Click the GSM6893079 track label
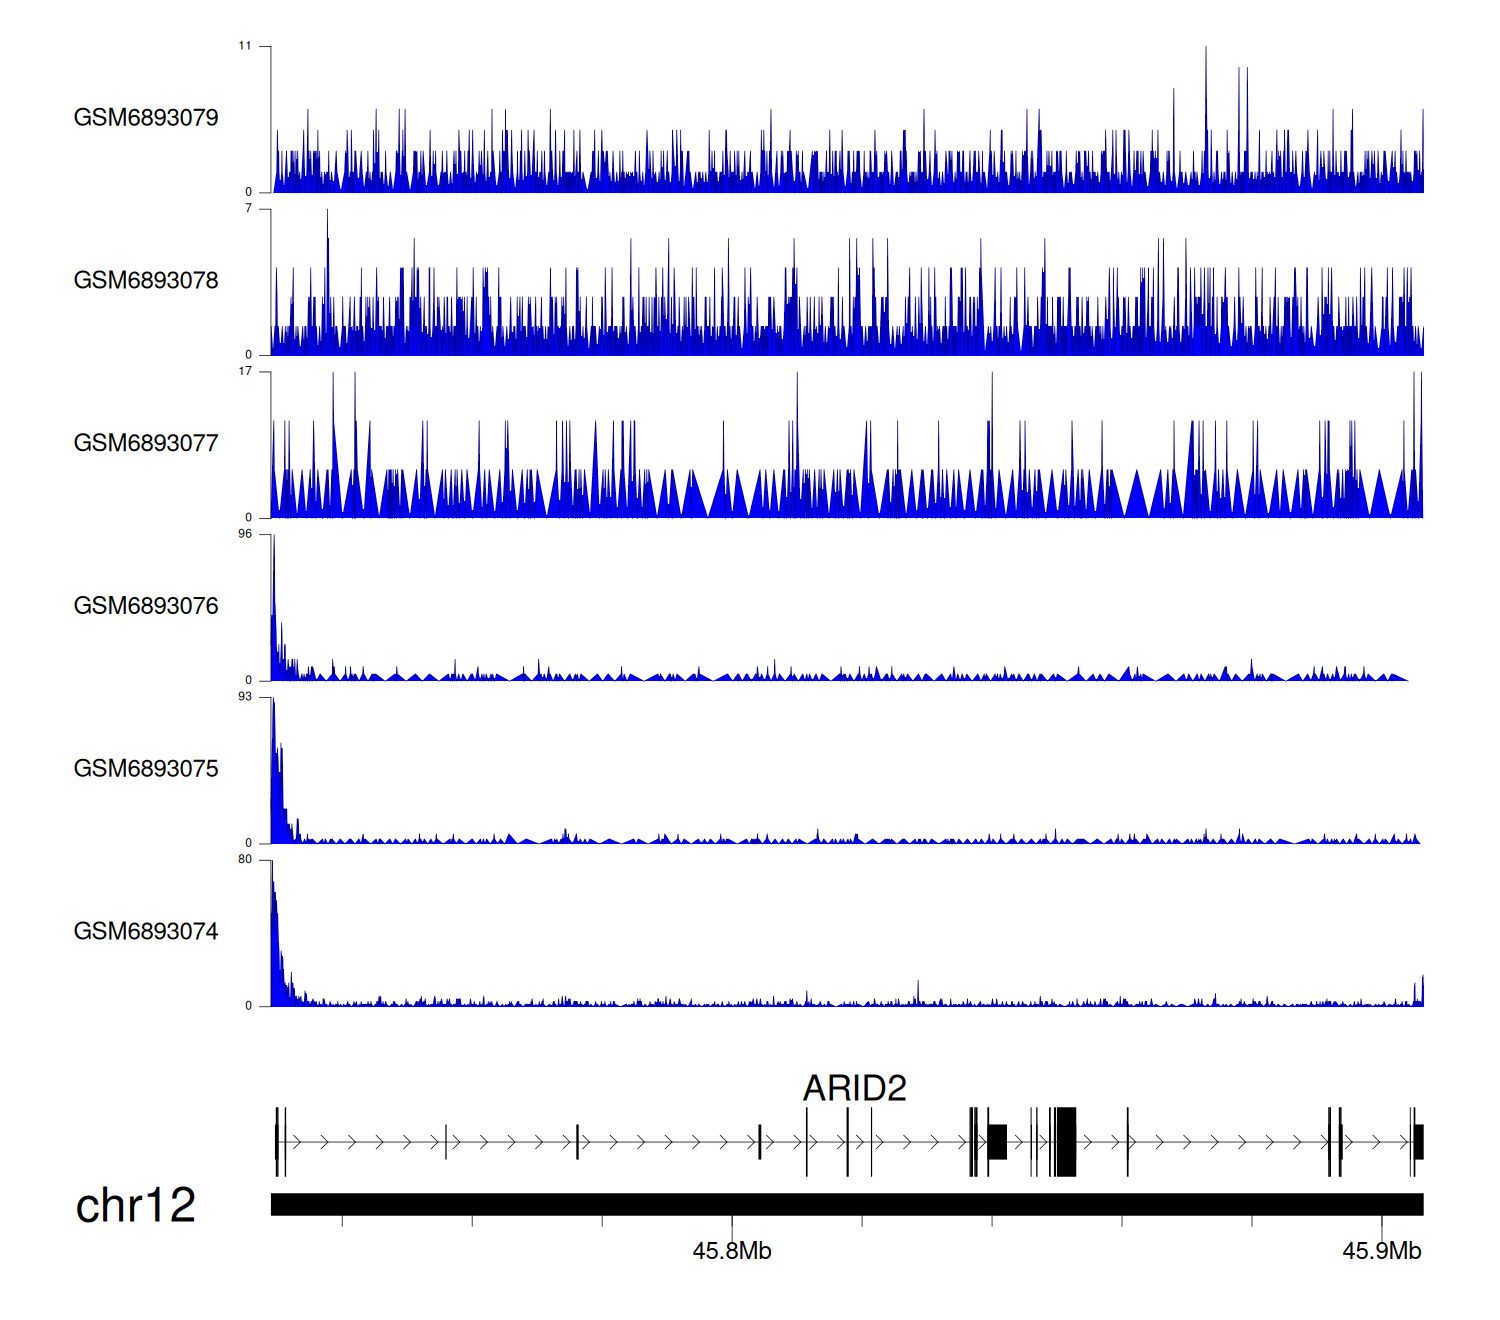 tap(146, 118)
